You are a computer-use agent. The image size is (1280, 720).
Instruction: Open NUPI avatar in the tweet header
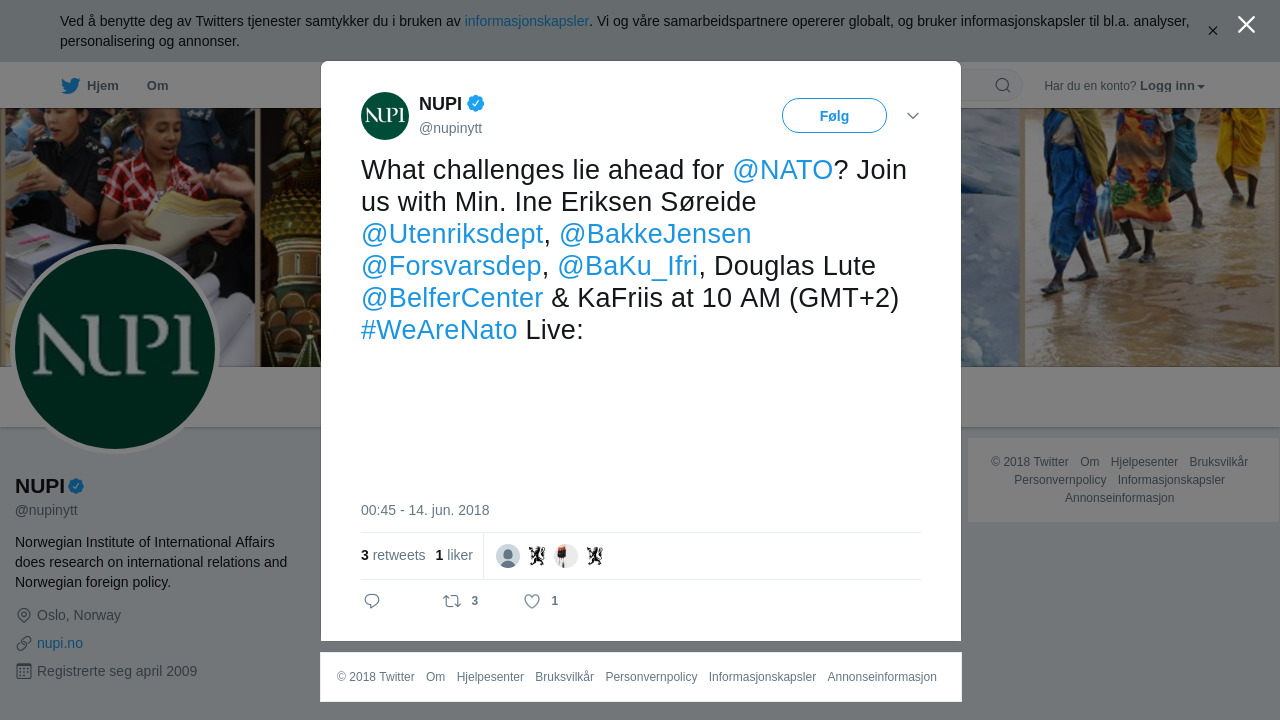(x=385, y=116)
